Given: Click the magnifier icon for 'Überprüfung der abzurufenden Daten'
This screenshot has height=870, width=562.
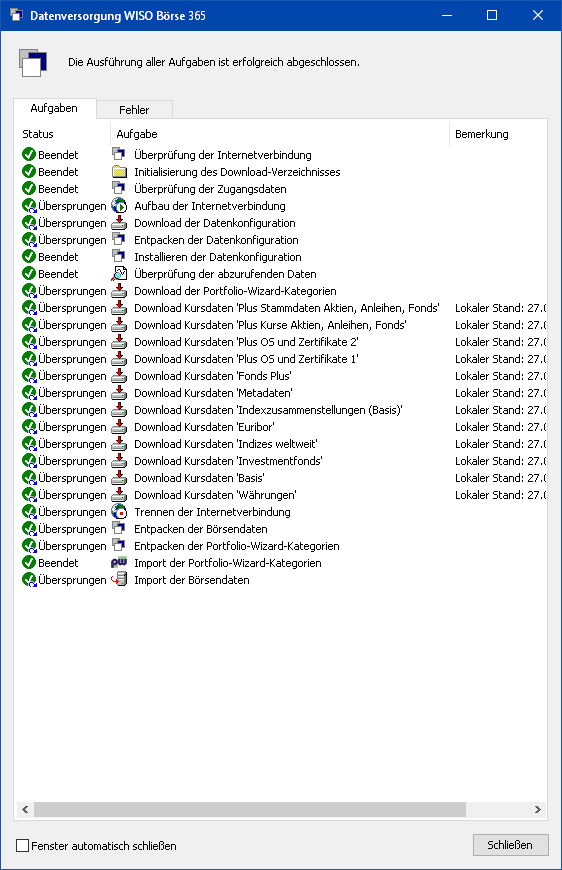Looking at the screenshot, I should click(x=119, y=274).
